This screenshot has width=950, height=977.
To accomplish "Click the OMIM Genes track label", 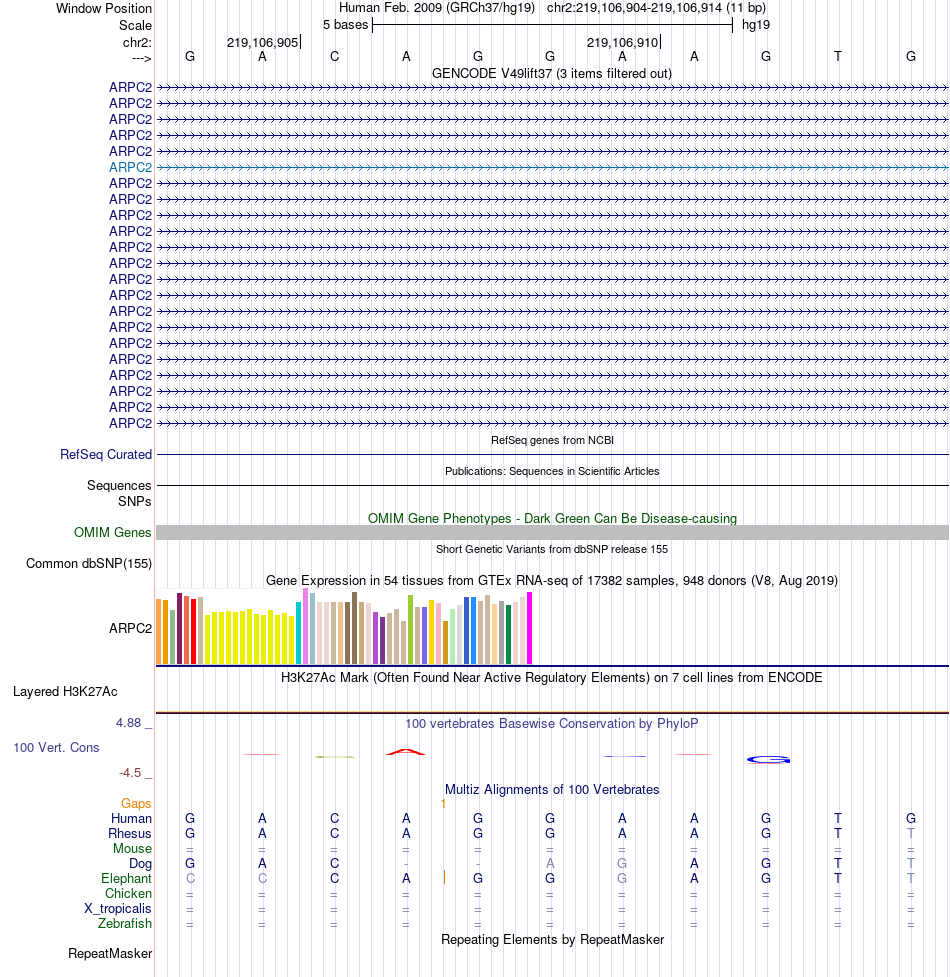I will [x=112, y=533].
